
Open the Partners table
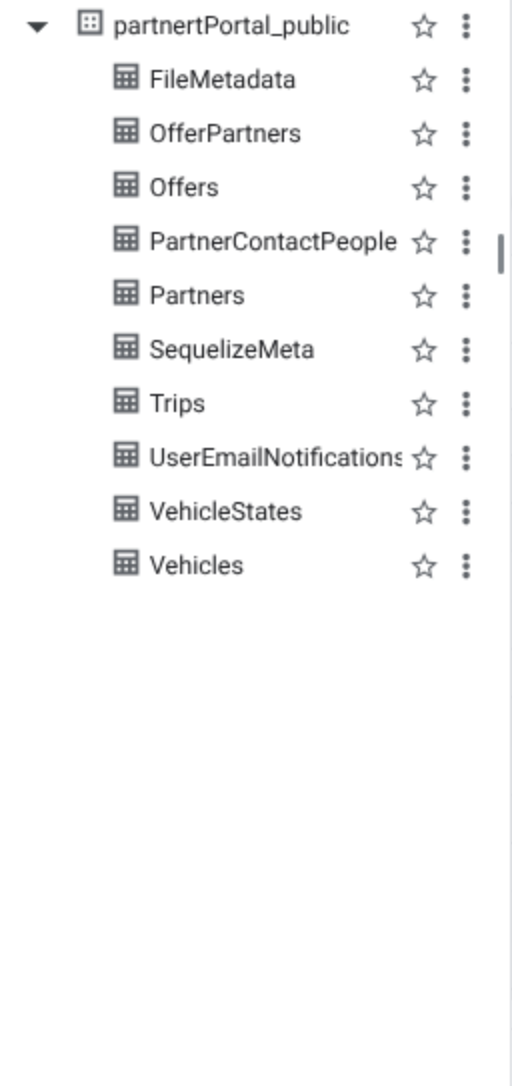click(x=197, y=296)
